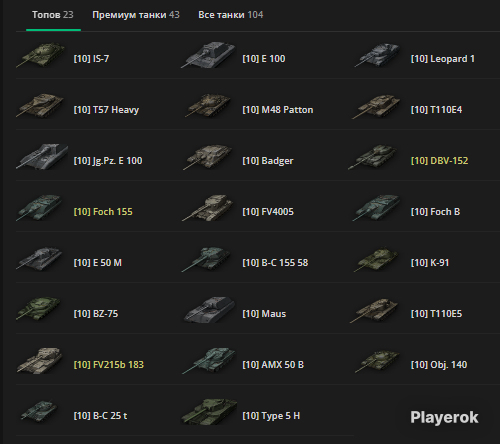This screenshot has width=500, height=444.
Task: Open the Премиум танки 43 tab
Action: [x=136, y=15]
